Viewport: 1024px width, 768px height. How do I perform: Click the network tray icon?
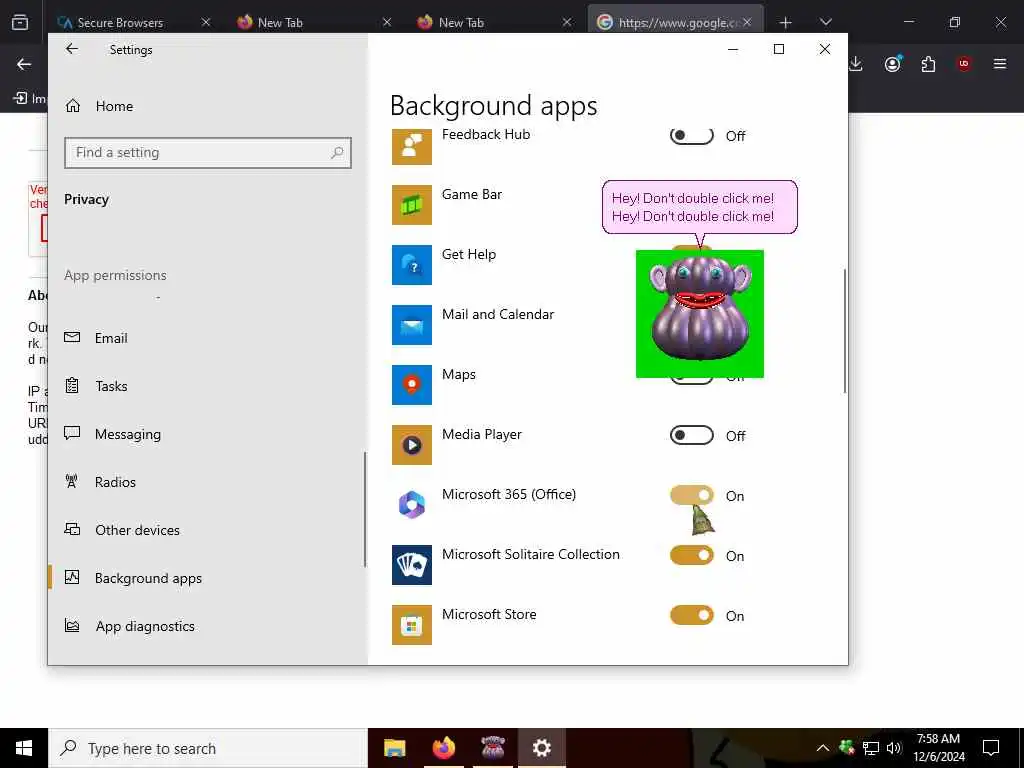click(871, 748)
